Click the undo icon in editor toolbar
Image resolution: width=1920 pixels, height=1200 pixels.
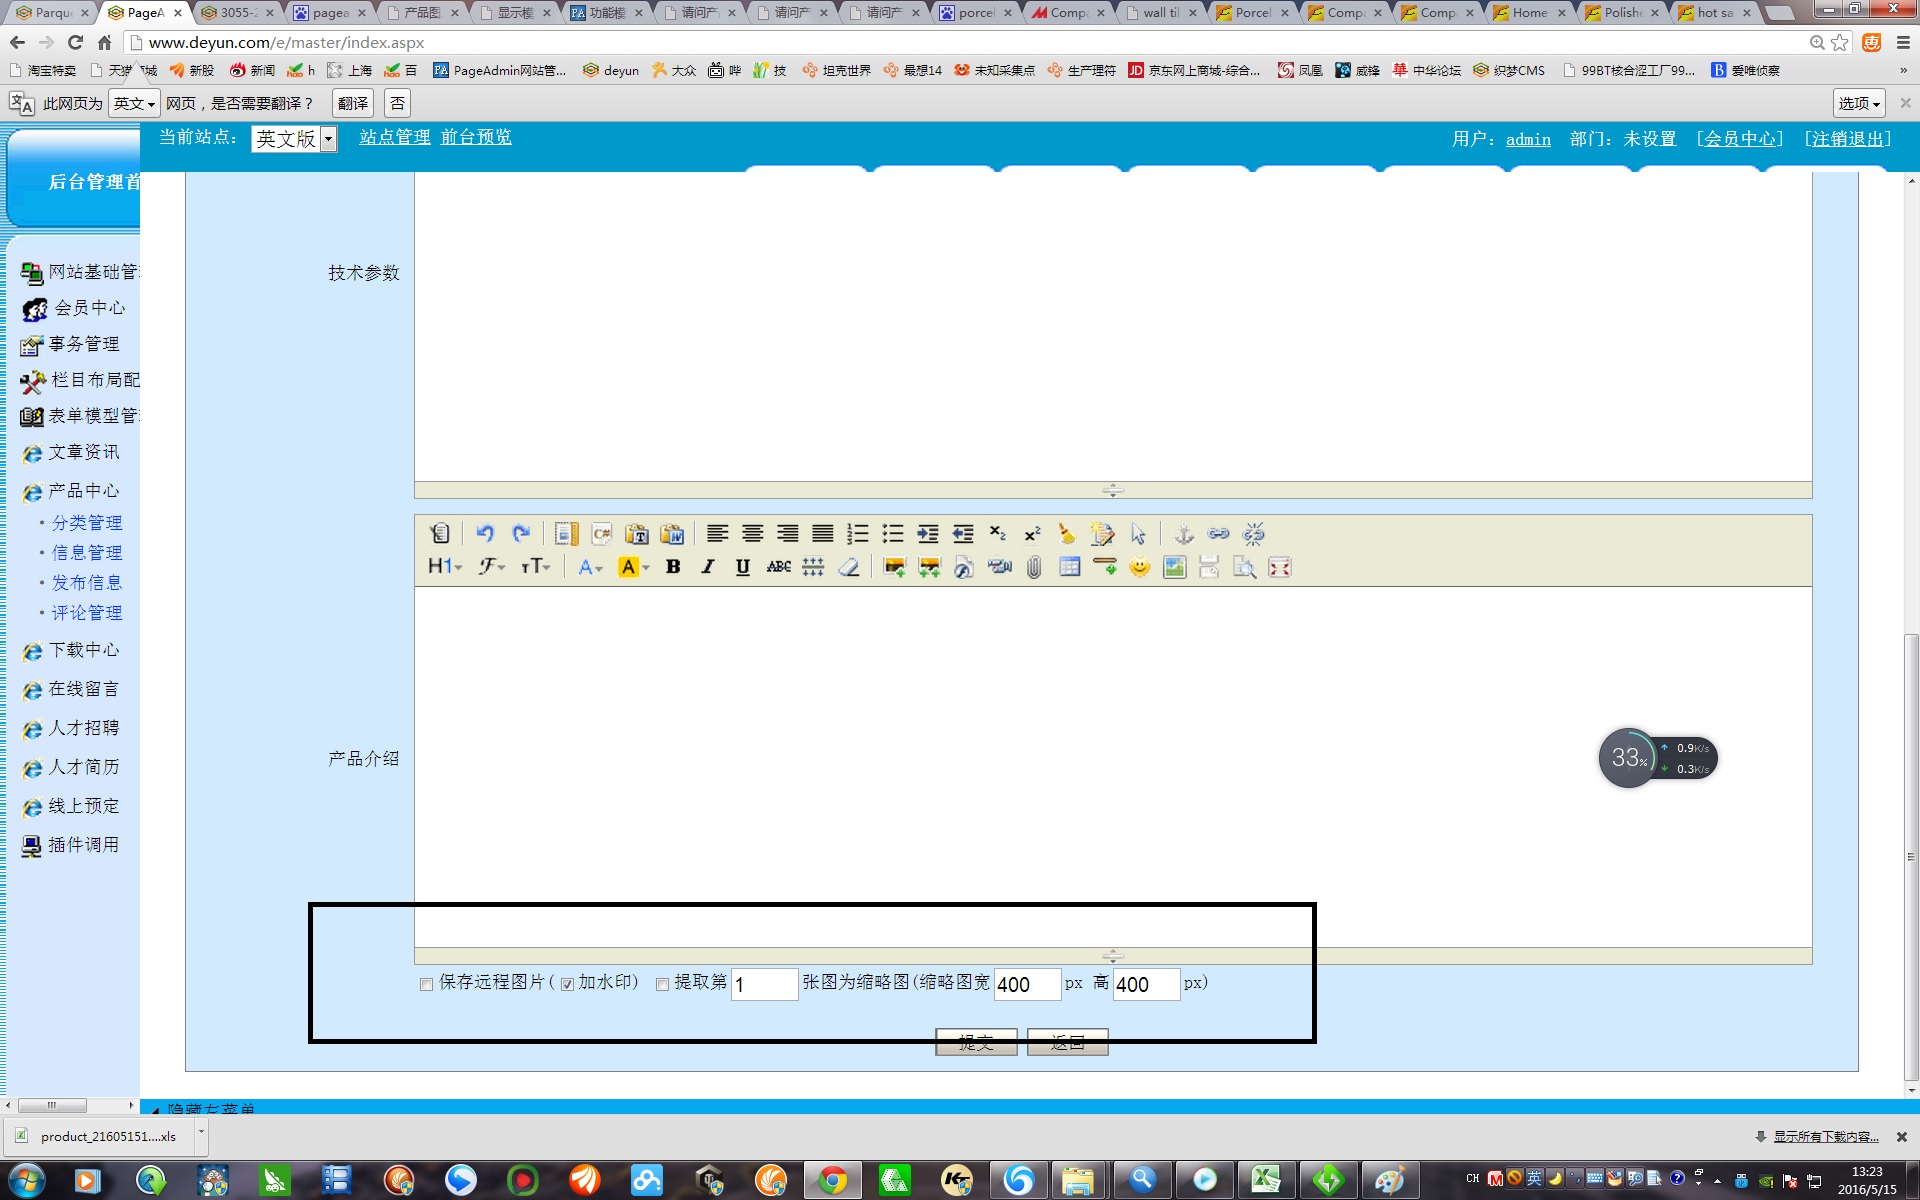[x=485, y=534]
